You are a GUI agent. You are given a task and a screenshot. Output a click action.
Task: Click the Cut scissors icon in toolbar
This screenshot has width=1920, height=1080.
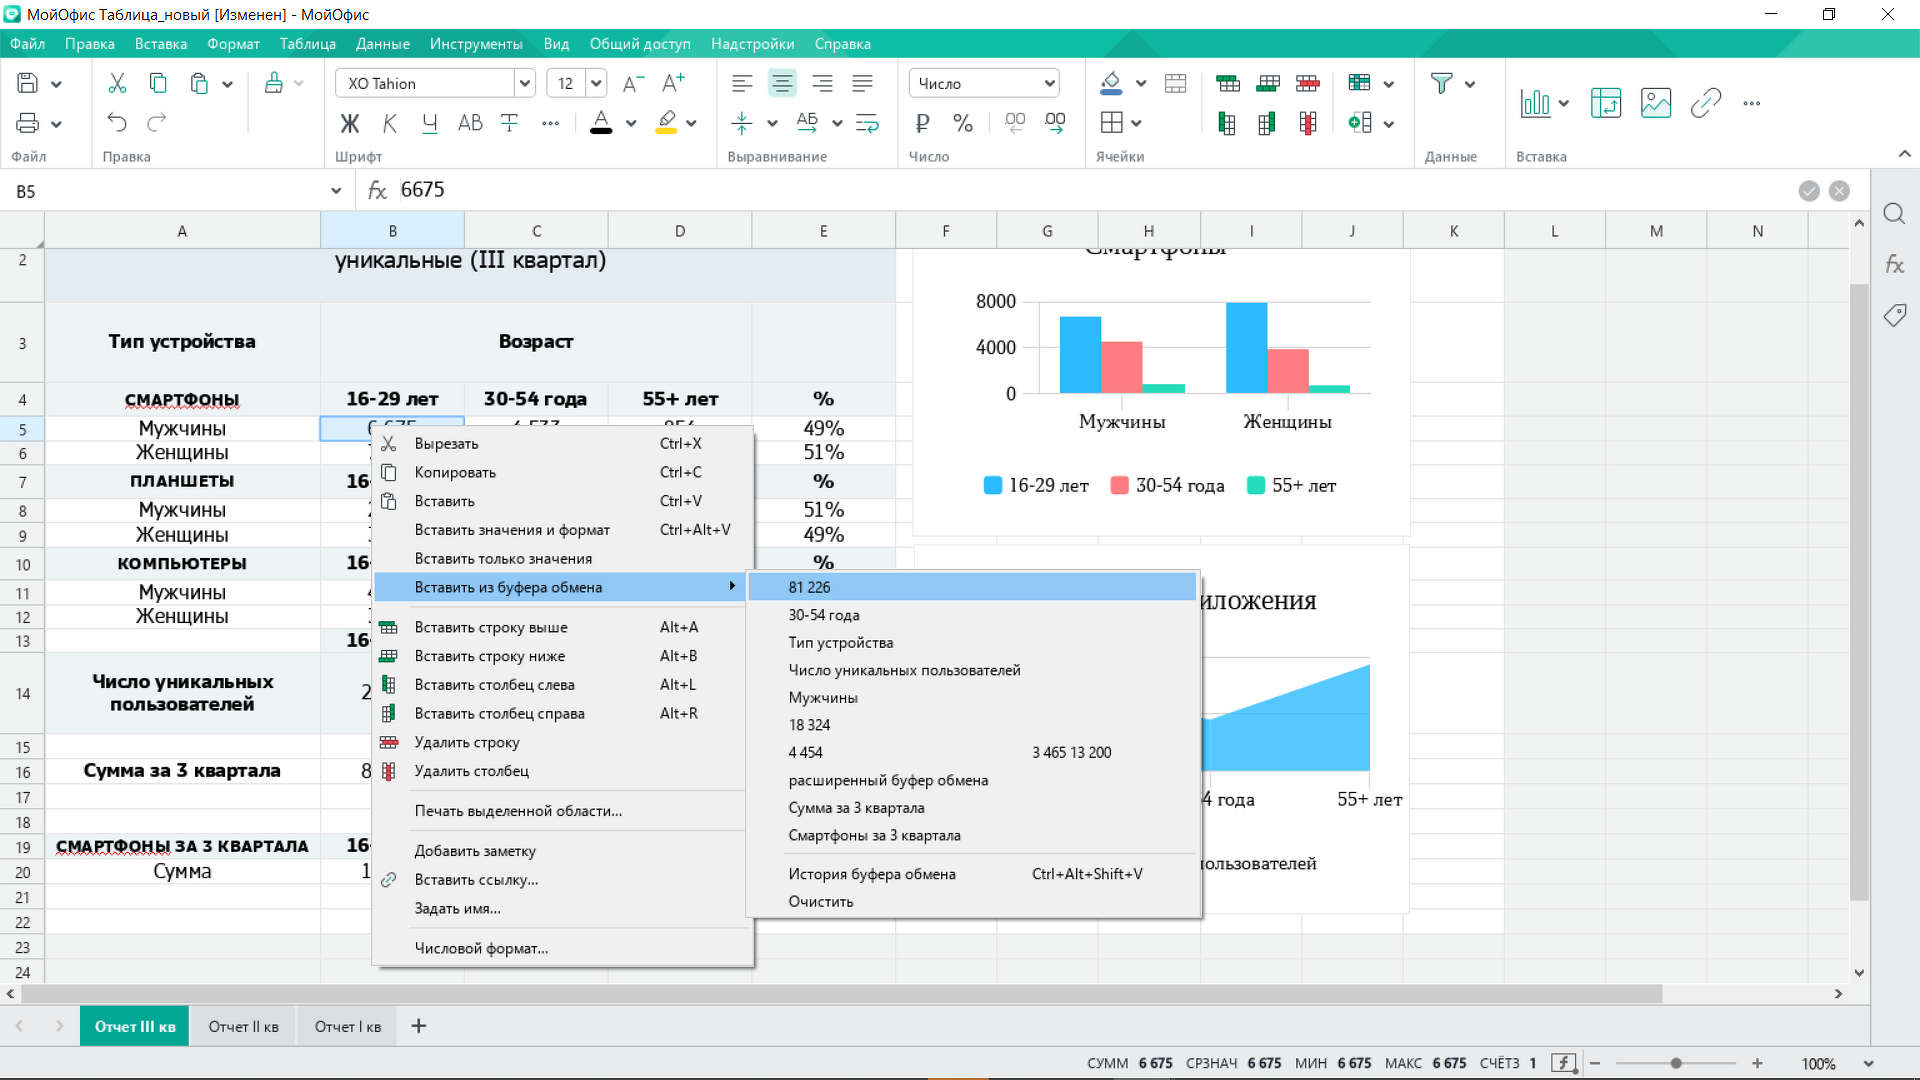coord(117,84)
